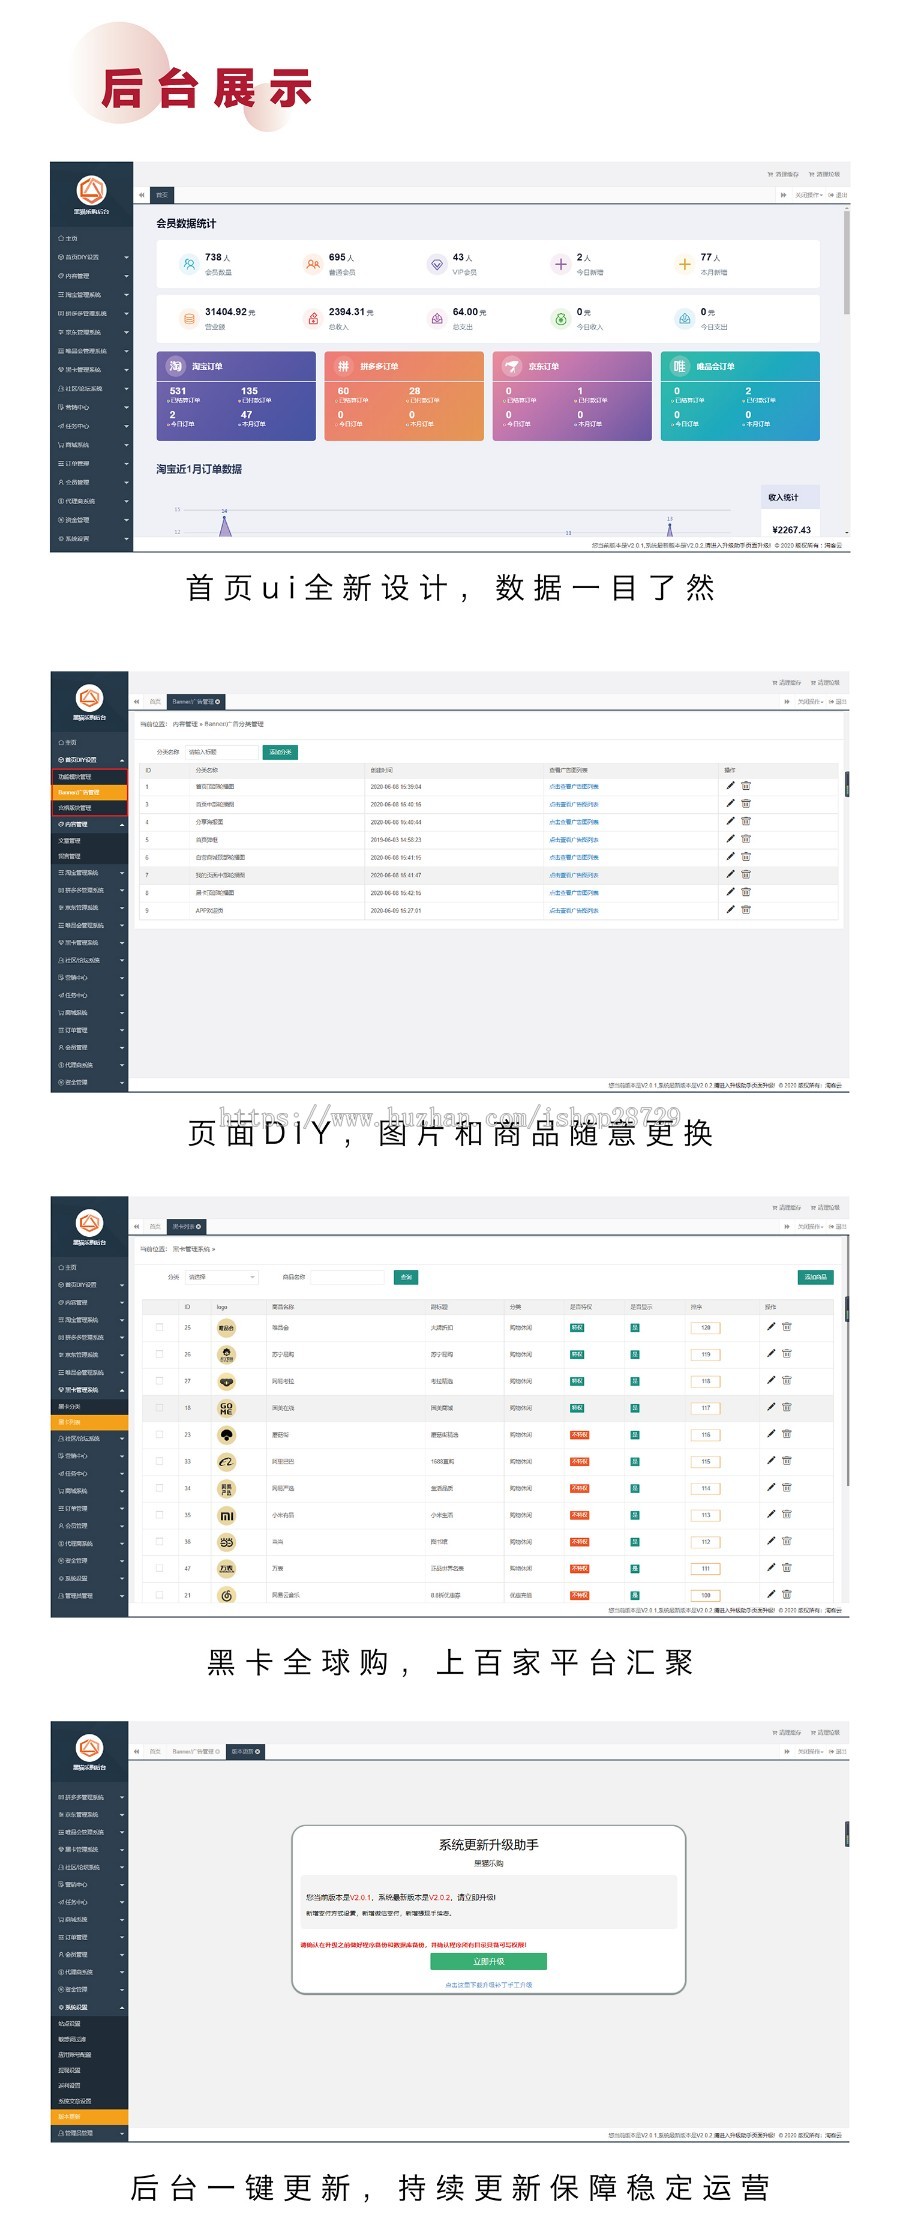Tick the checkbox for 黑卡 row ID 25

(159, 1328)
